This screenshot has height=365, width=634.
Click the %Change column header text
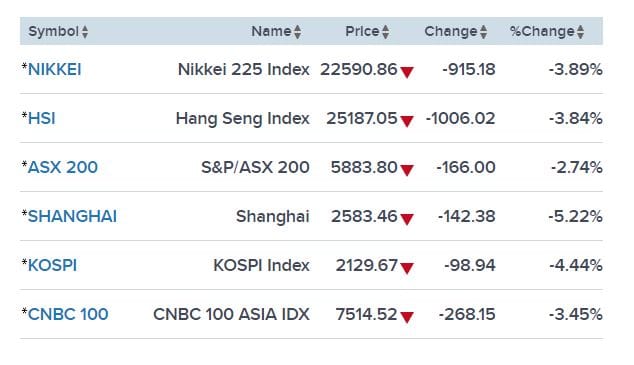coord(542,32)
